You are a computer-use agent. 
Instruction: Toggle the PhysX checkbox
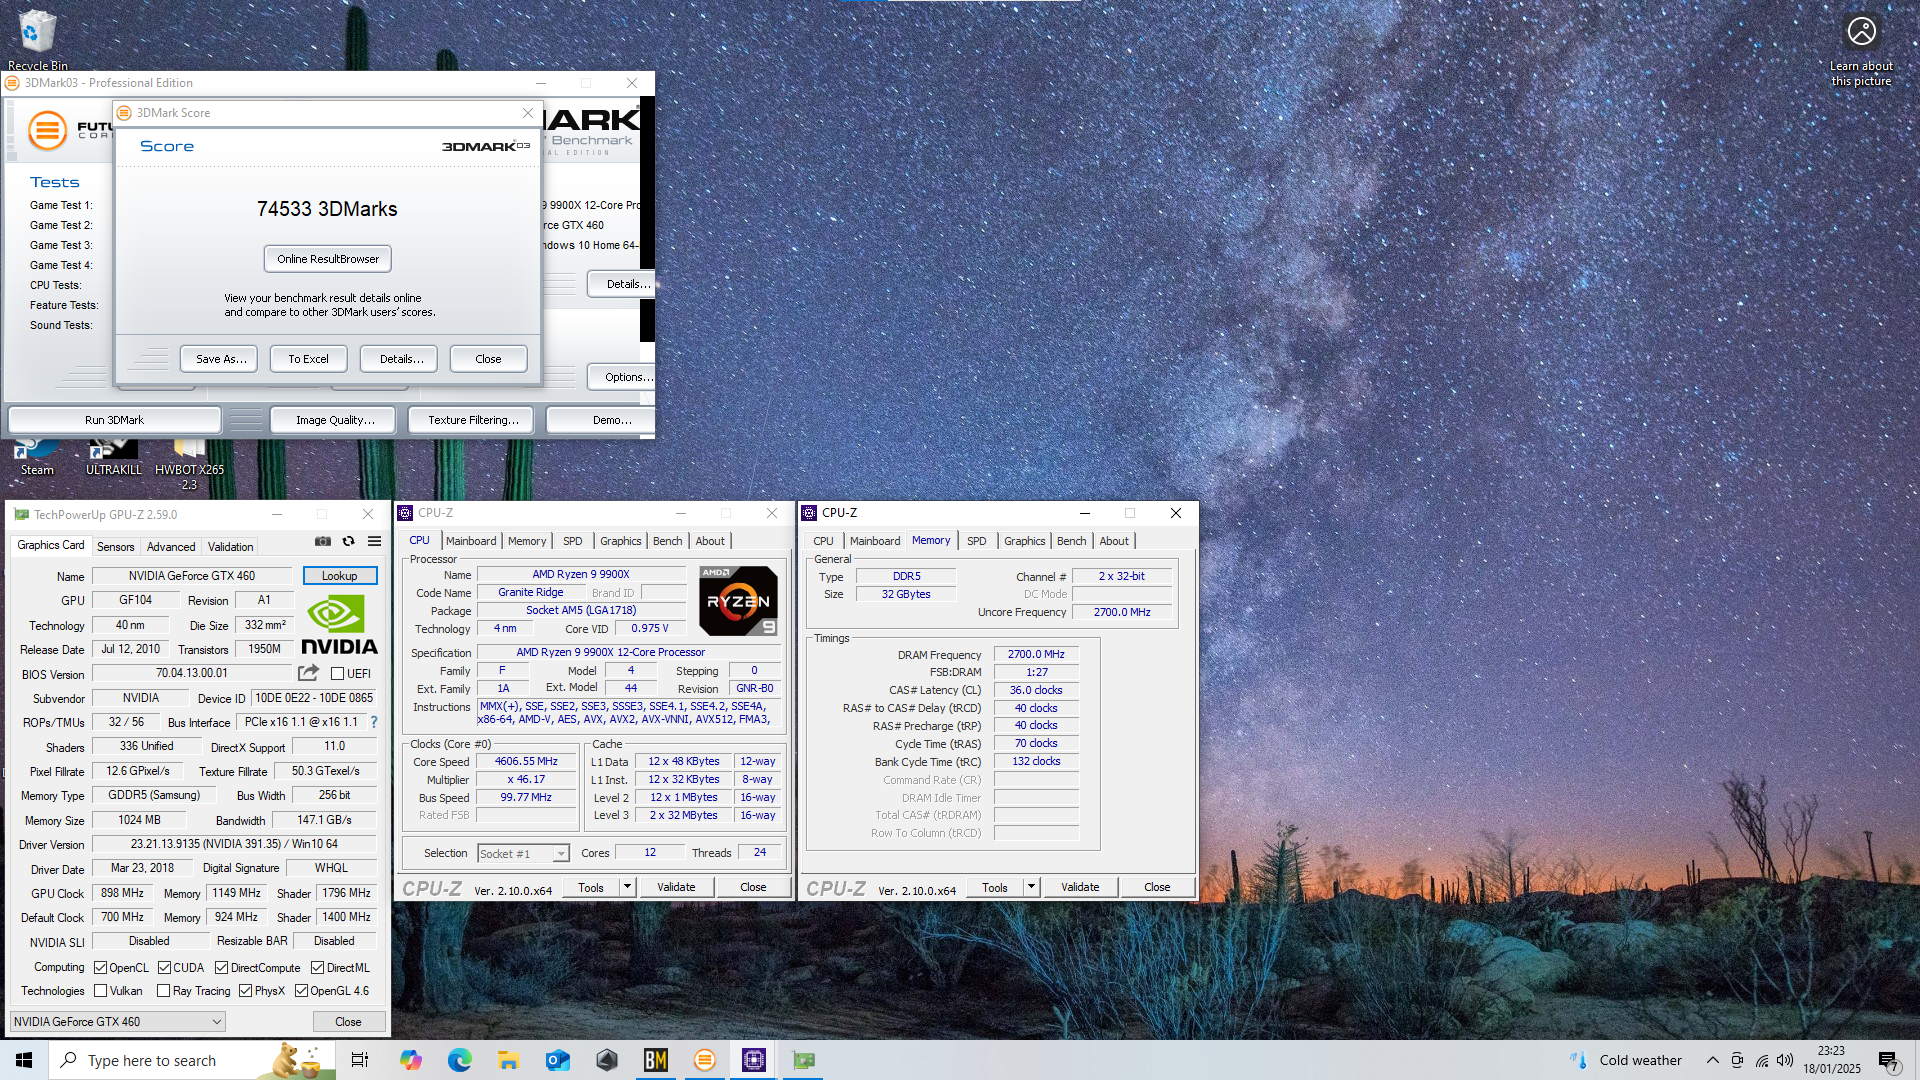245,991
